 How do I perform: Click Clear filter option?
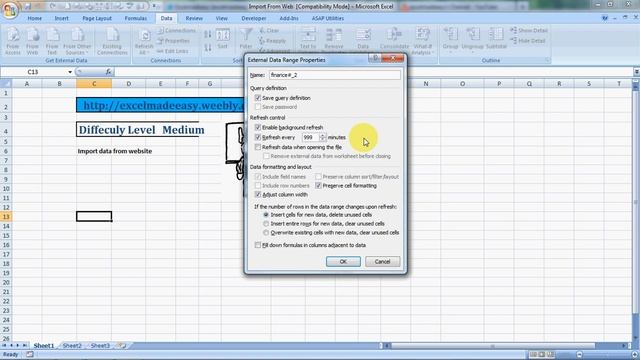pyautogui.click(x=269, y=31)
